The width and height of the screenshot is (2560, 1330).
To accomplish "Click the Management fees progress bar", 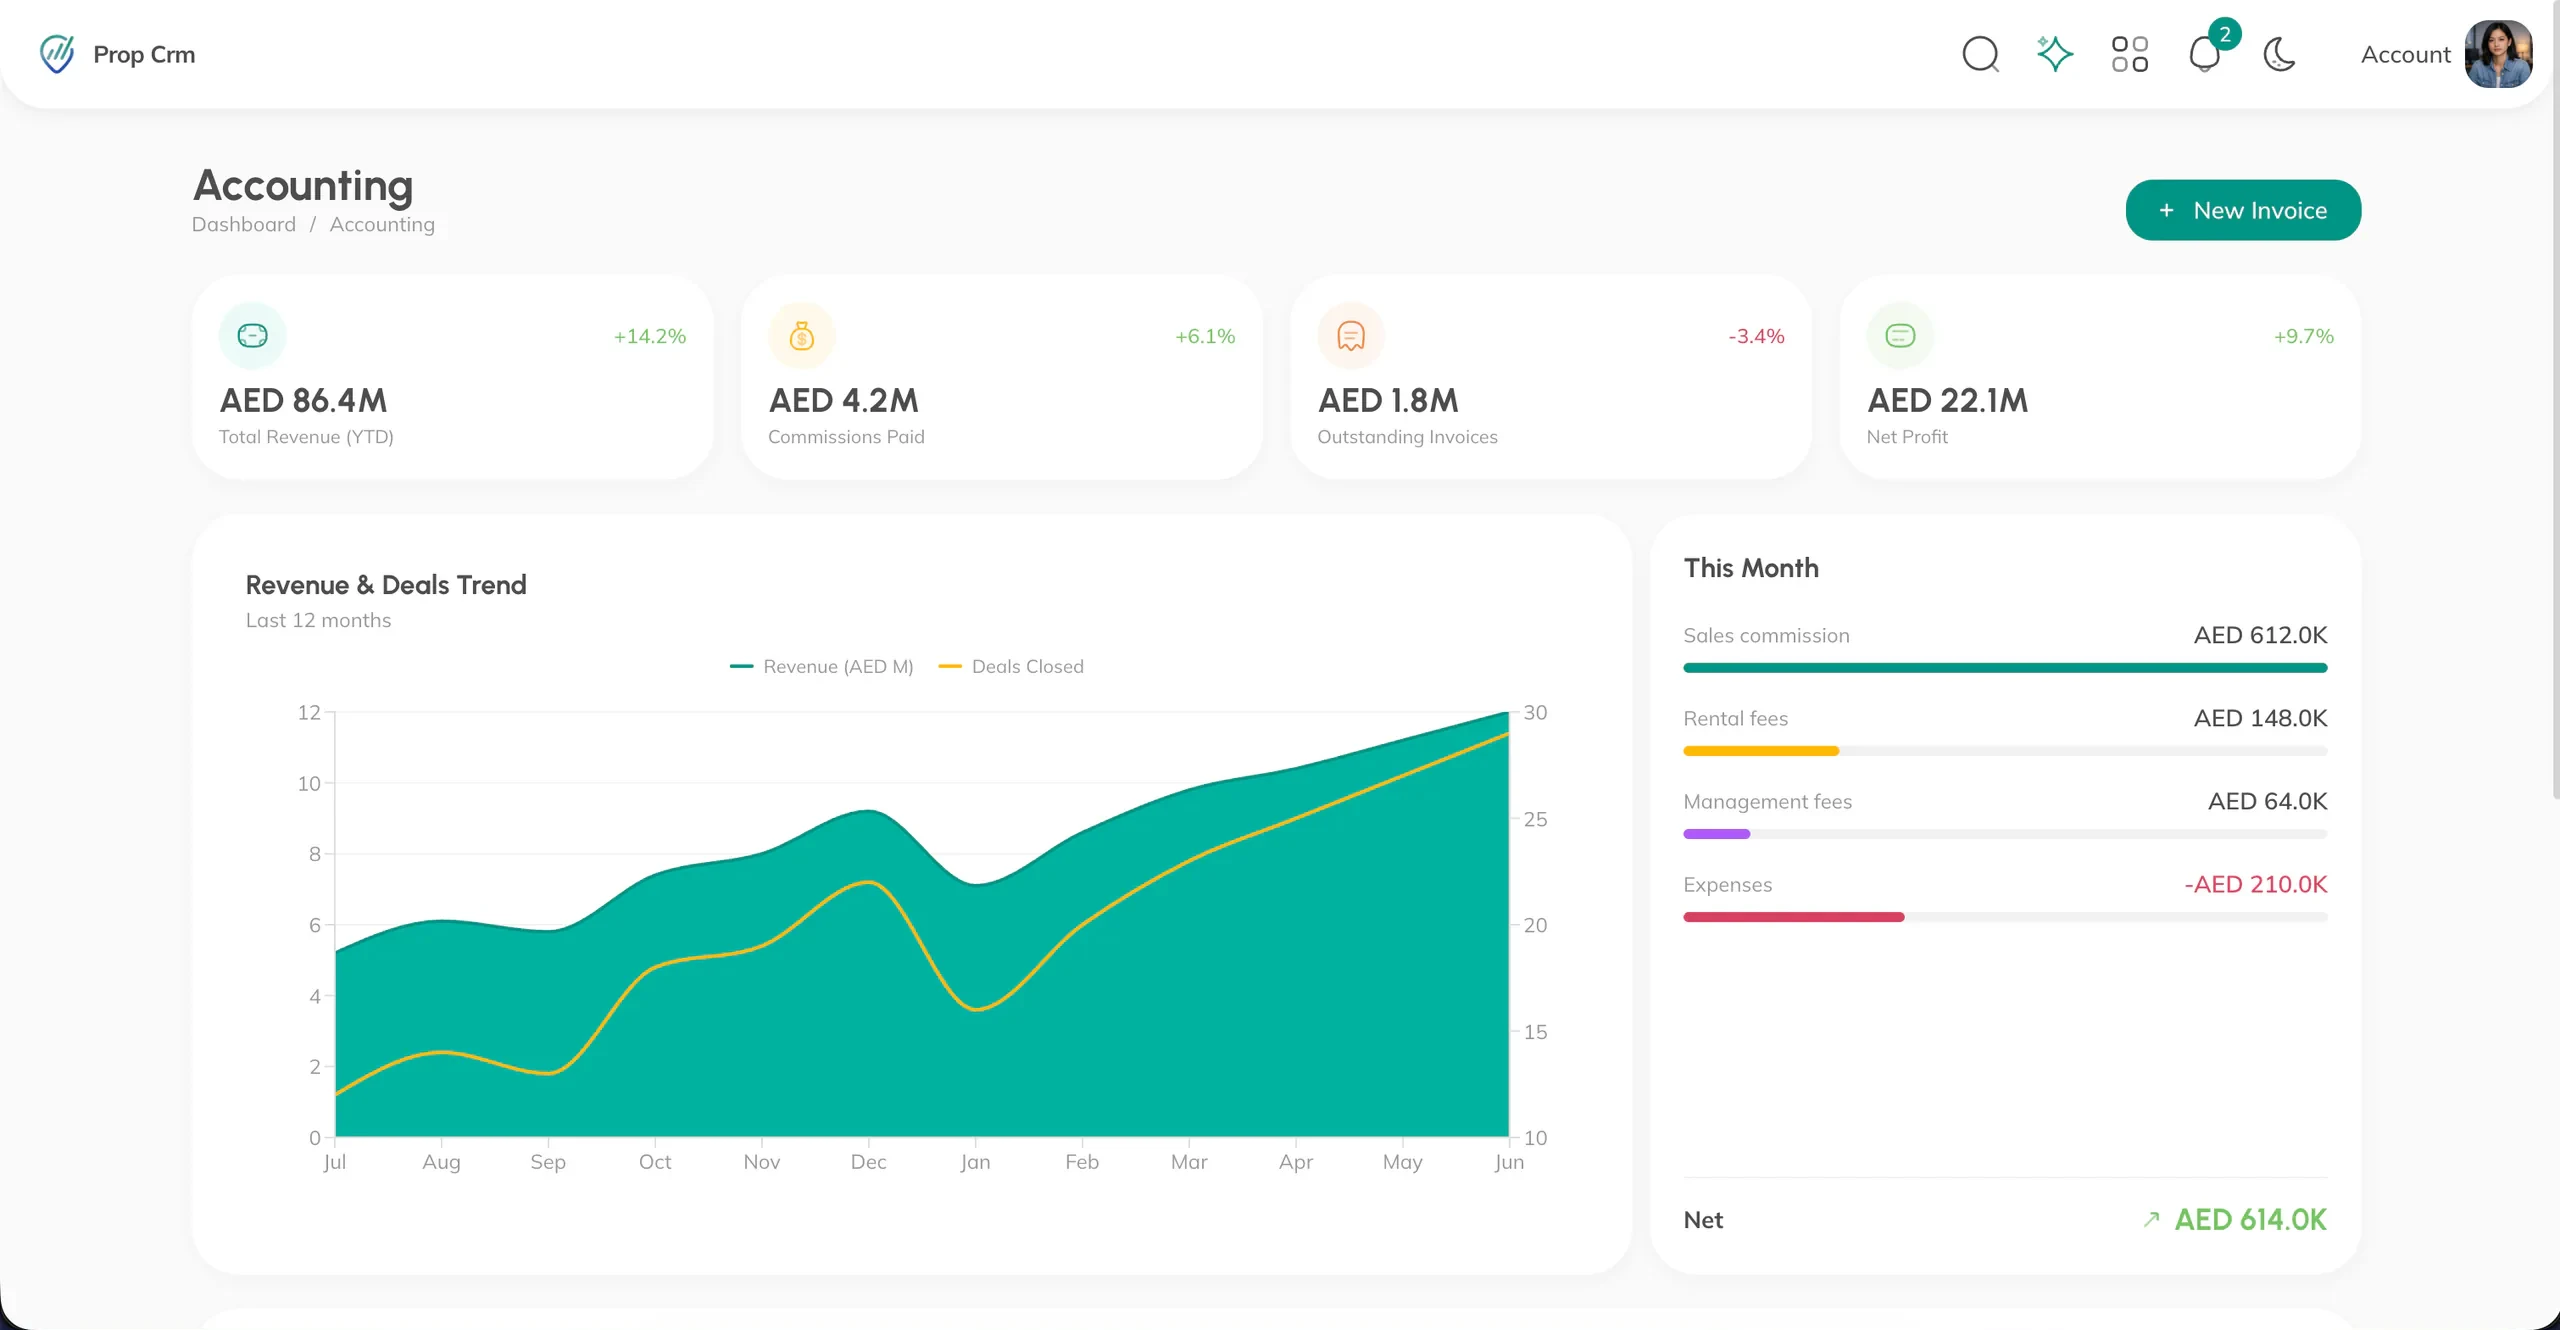I will click(x=2005, y=834).
